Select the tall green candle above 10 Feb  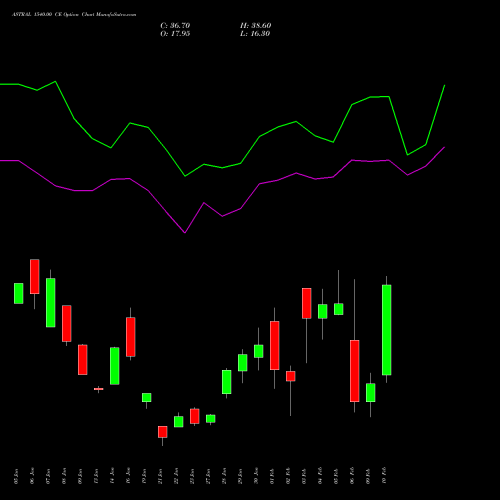[x=387, y=330]
